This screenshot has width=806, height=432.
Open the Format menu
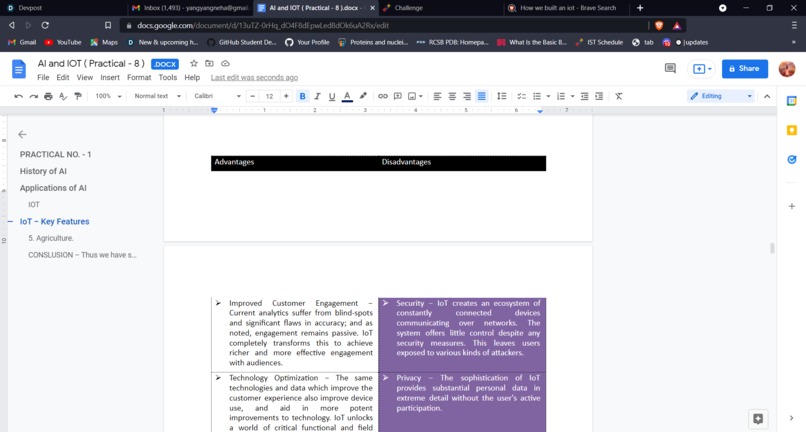tap(139, 78)
